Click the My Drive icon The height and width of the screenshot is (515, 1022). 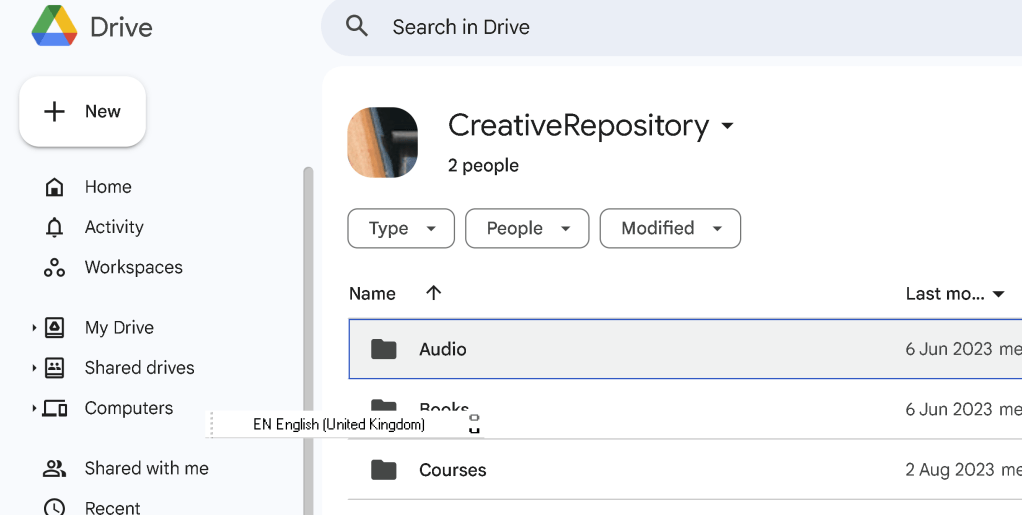[x=54, y=327]
